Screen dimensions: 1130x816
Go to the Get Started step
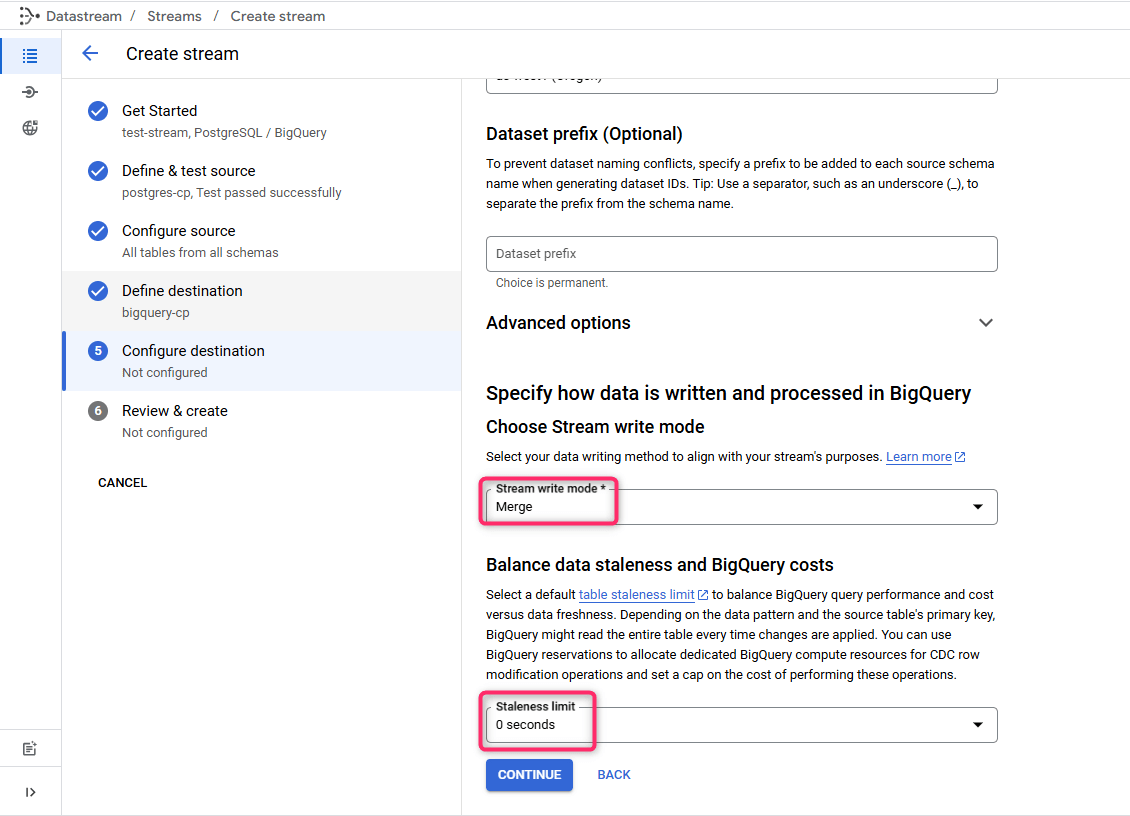pos(262,121)
